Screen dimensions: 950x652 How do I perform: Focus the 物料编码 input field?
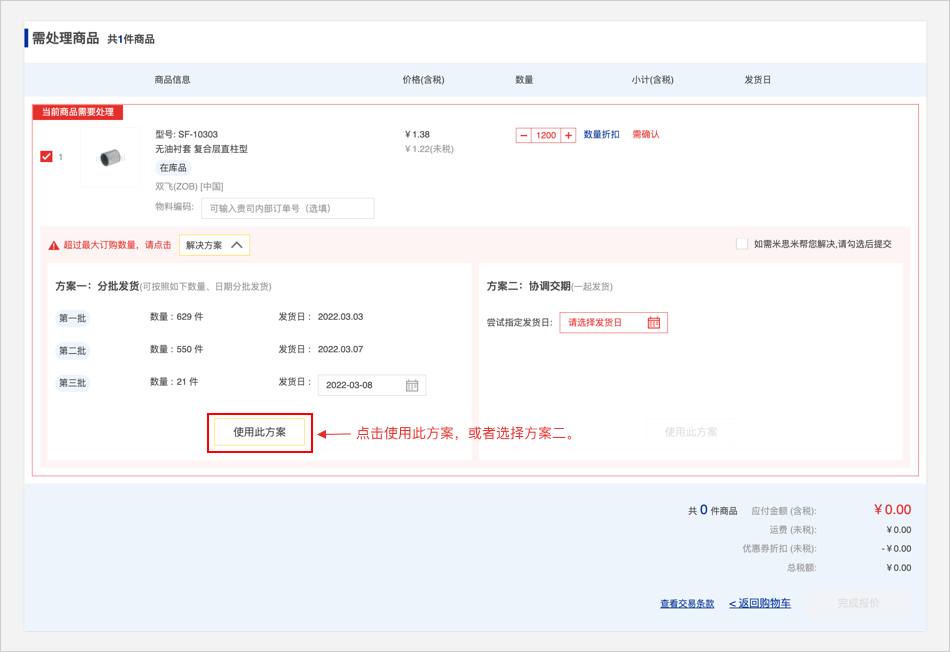287,208
